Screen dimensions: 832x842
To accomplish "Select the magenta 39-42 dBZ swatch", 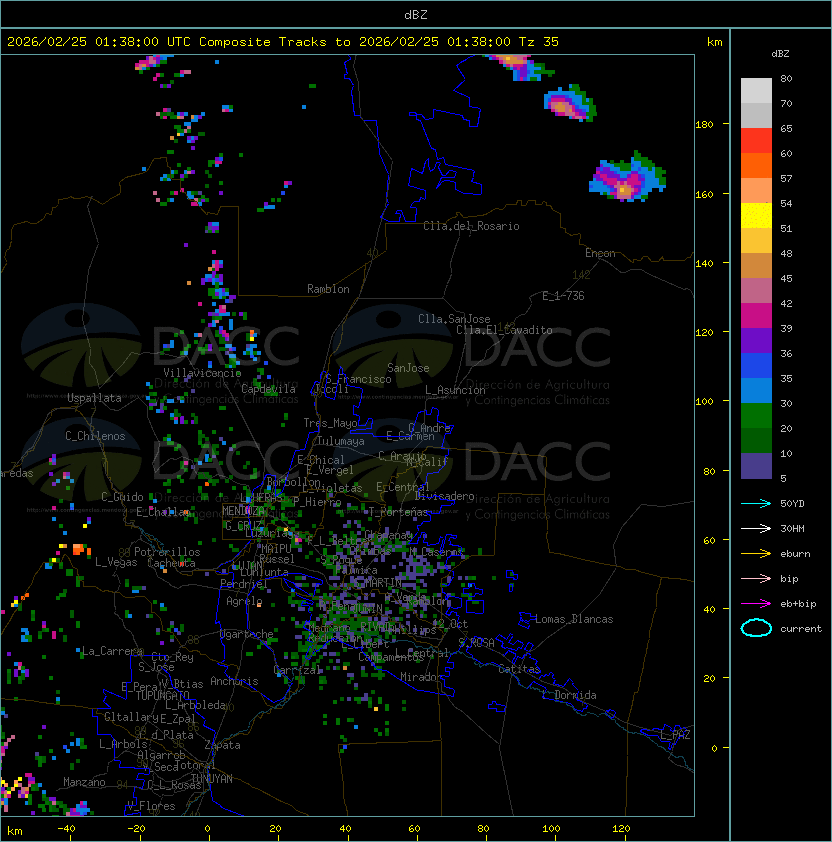I will pos(756,315).
